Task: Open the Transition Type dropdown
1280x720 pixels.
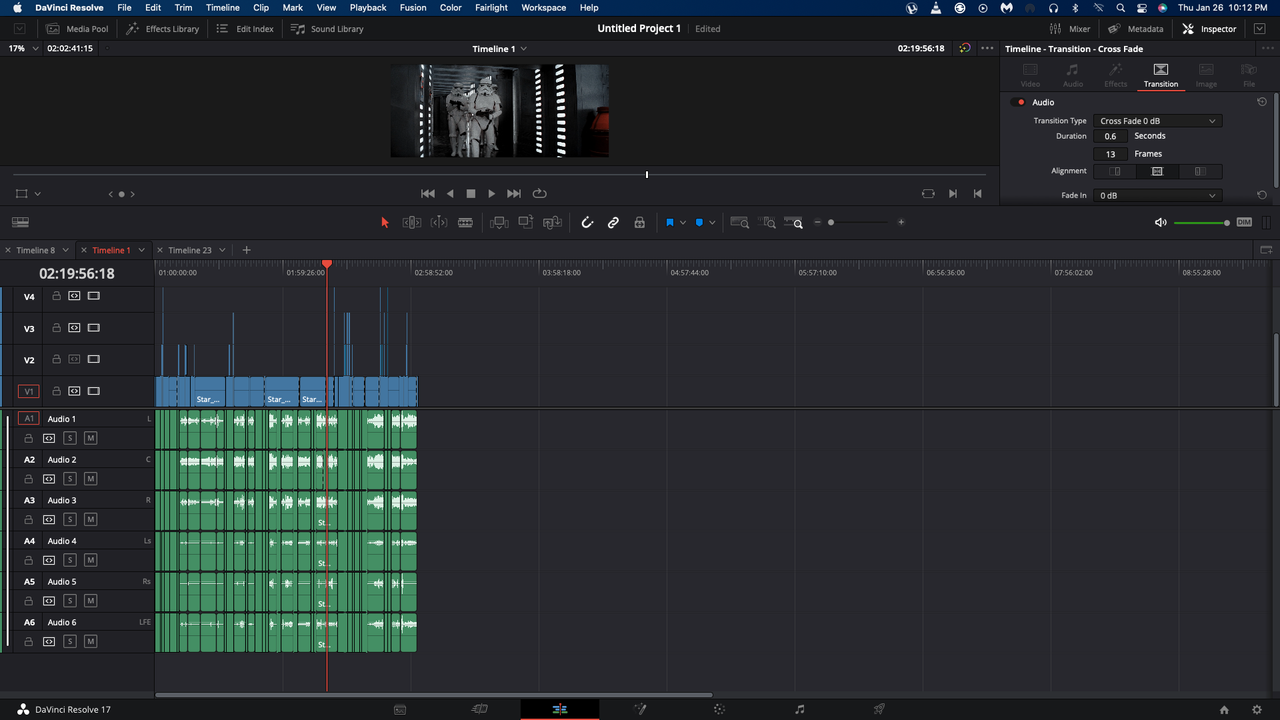Action: click(1157, 121)
